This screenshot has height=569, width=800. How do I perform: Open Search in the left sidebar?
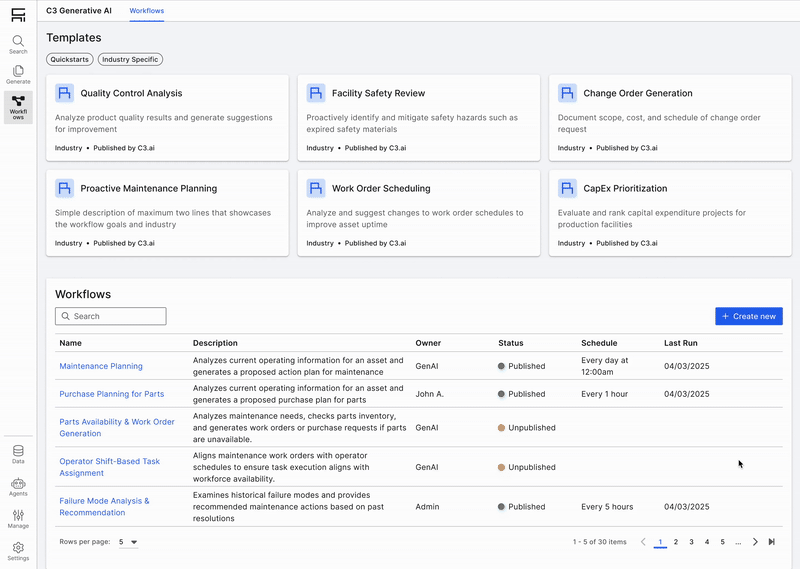tap(18, 44)
